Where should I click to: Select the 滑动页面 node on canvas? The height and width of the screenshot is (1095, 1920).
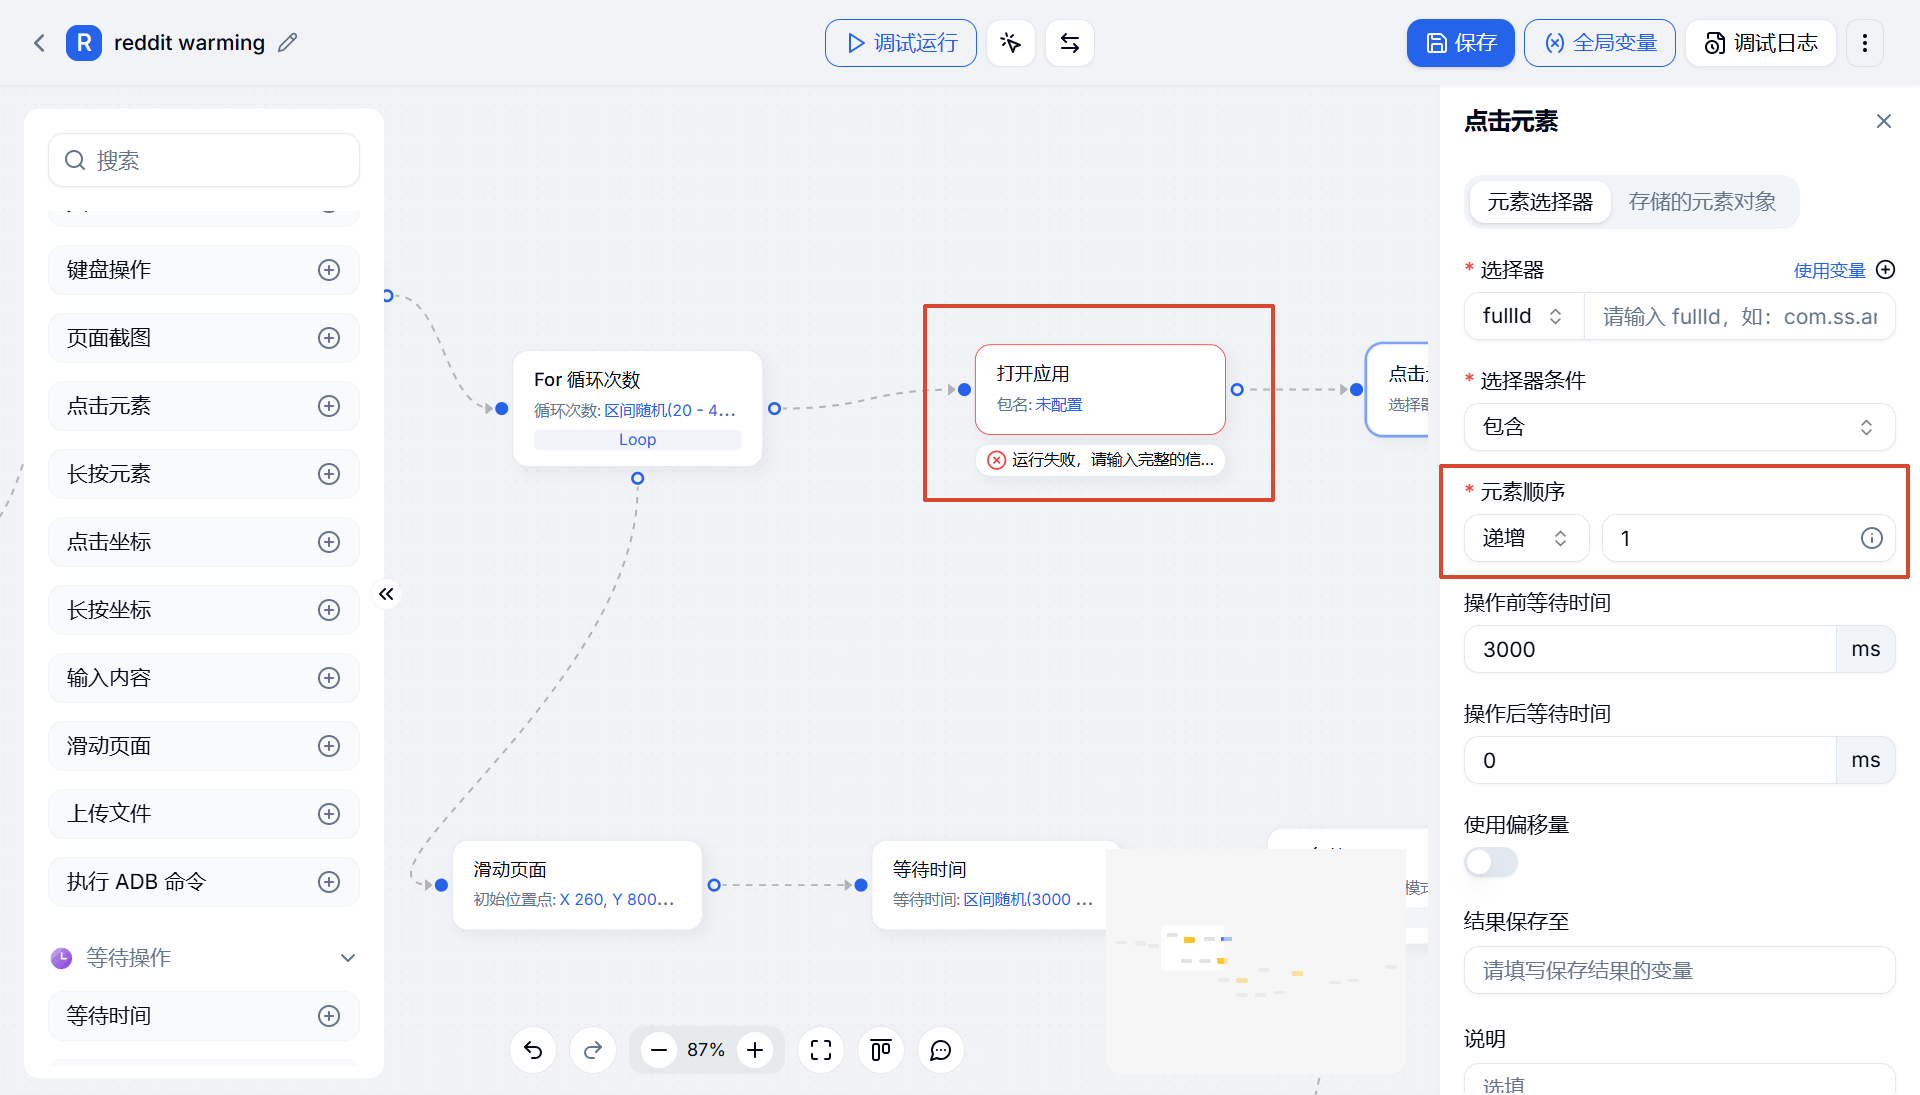pos(577,885)
